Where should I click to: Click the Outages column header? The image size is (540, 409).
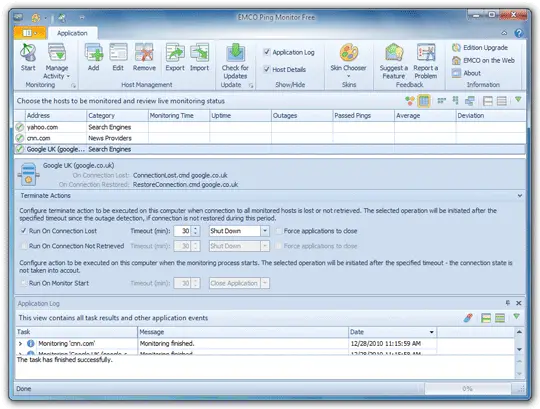click(x=302, y=115)
